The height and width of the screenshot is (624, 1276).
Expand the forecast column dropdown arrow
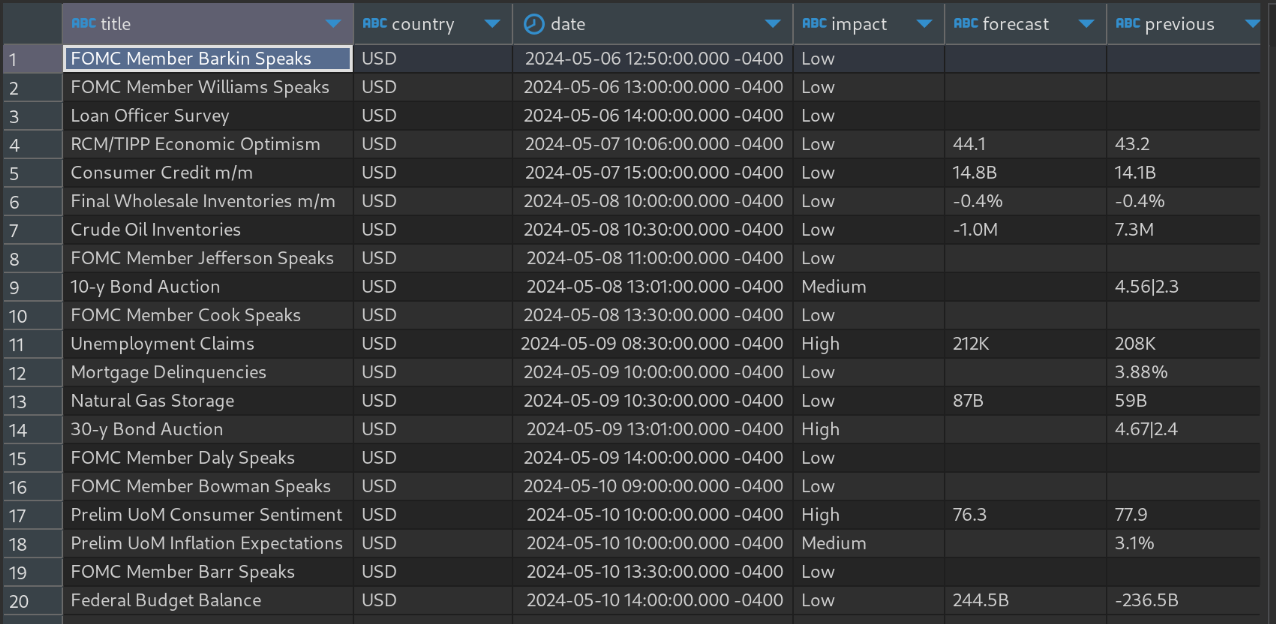1086,24
